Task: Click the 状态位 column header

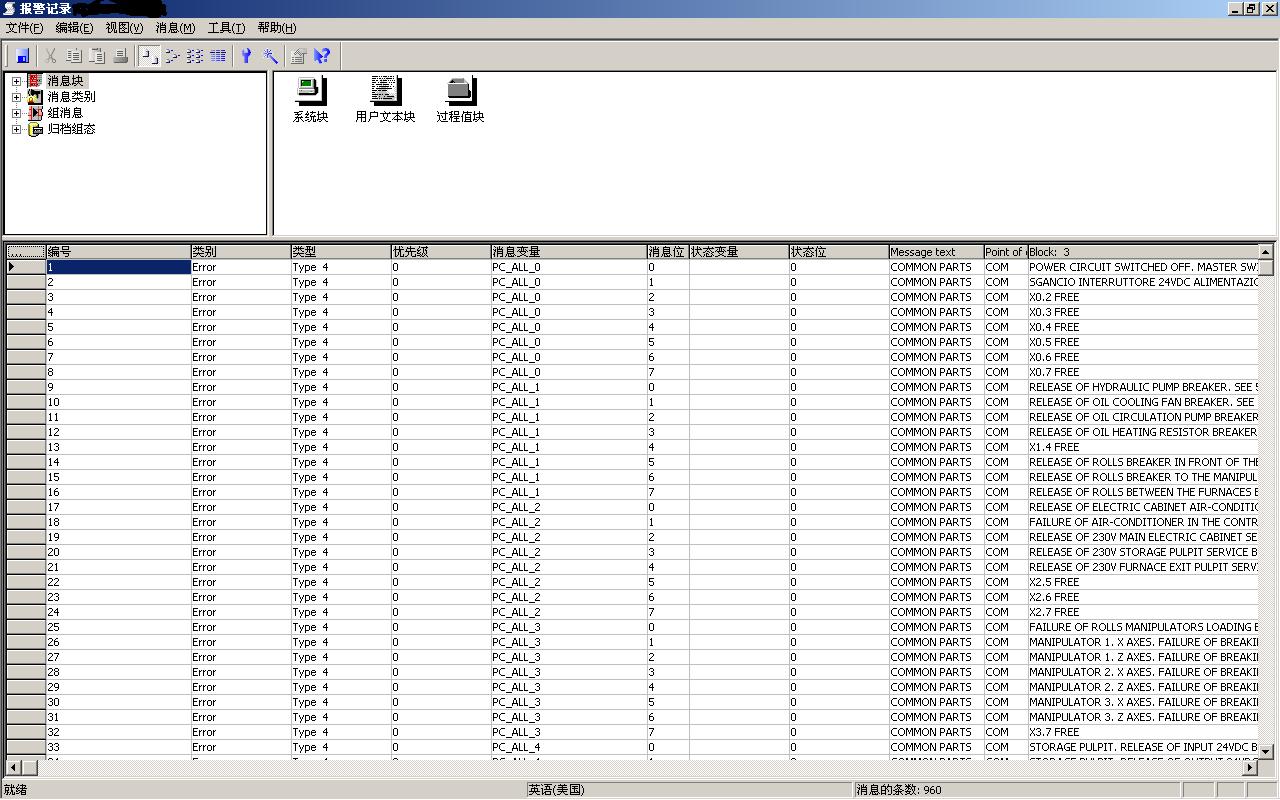Action: coord(838,252)
